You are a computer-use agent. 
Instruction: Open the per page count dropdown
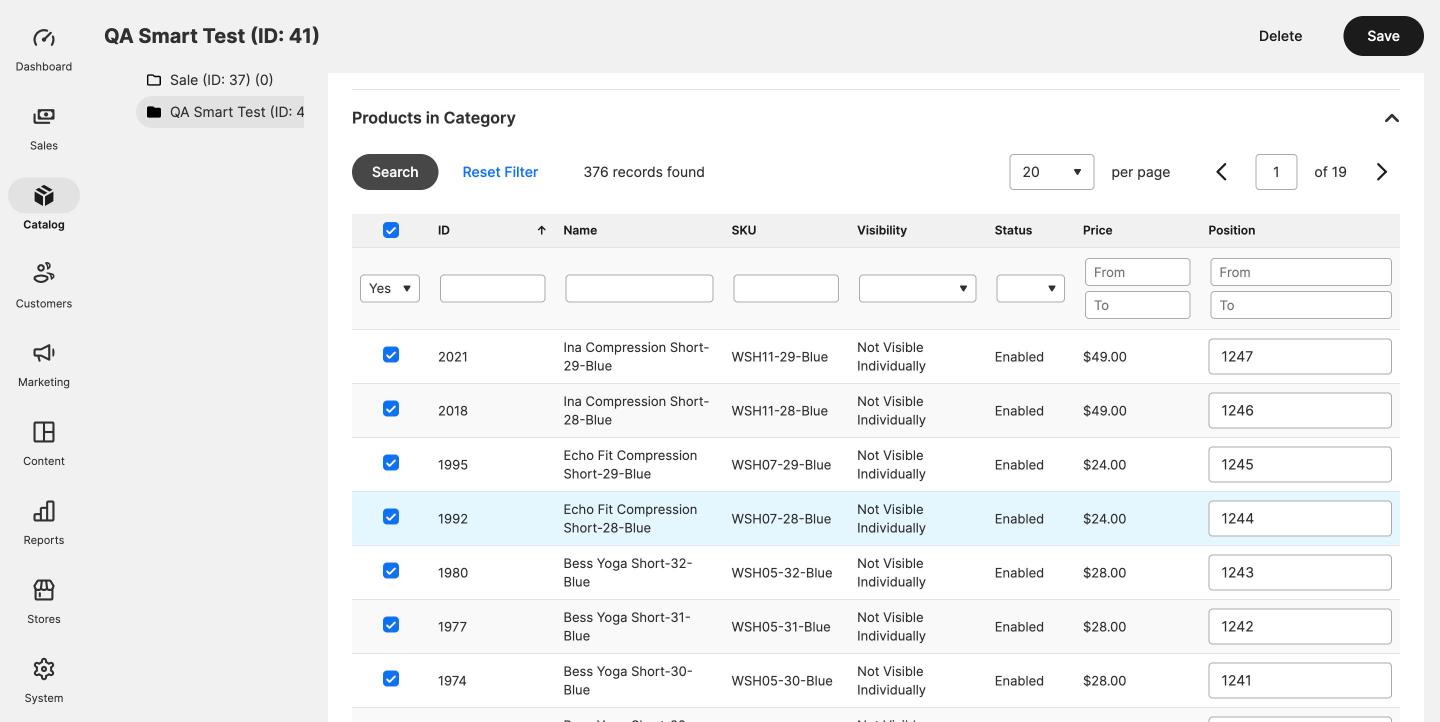pyautogui.click(x=1052, y=172)
